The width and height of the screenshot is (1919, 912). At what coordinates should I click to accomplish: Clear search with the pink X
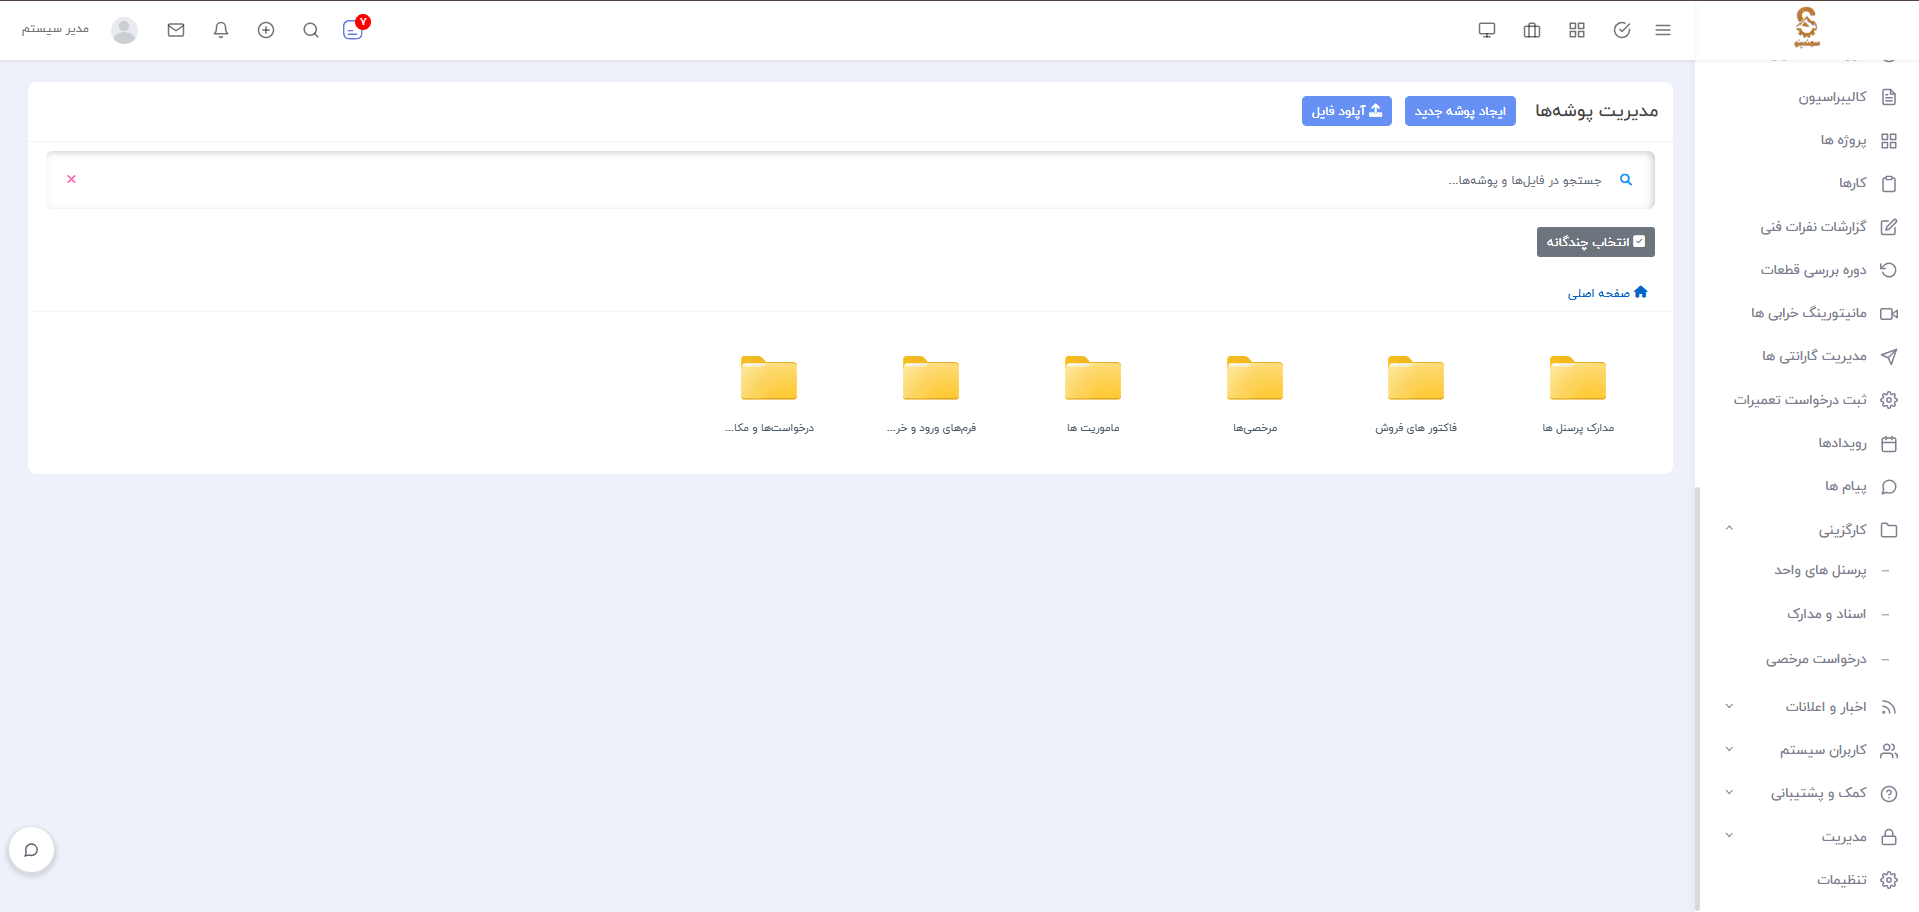click(x=71, y=179)
